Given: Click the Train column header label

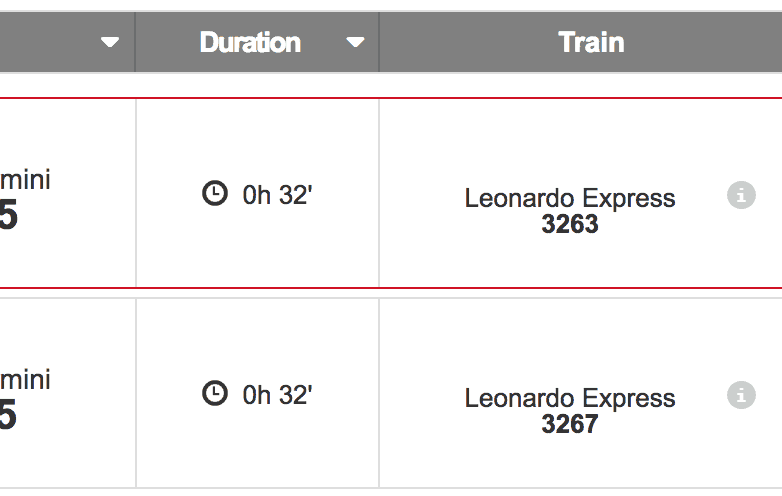Looking at the screenshot, I should tap(591, 42).
